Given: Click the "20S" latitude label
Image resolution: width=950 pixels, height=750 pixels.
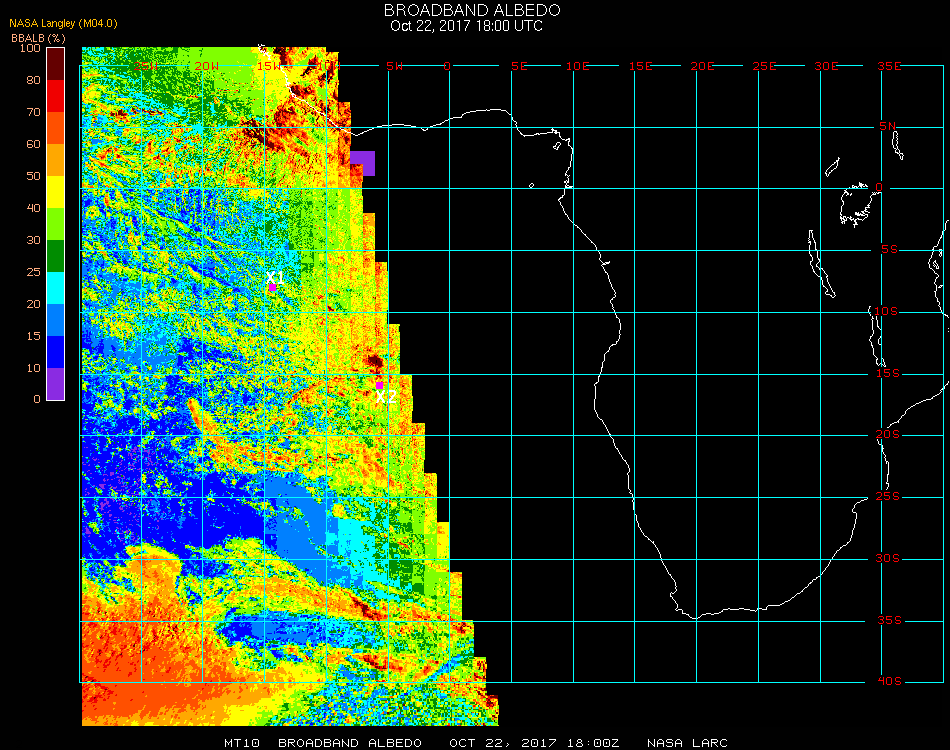Looking at the screenshot, I should (888, 434).
